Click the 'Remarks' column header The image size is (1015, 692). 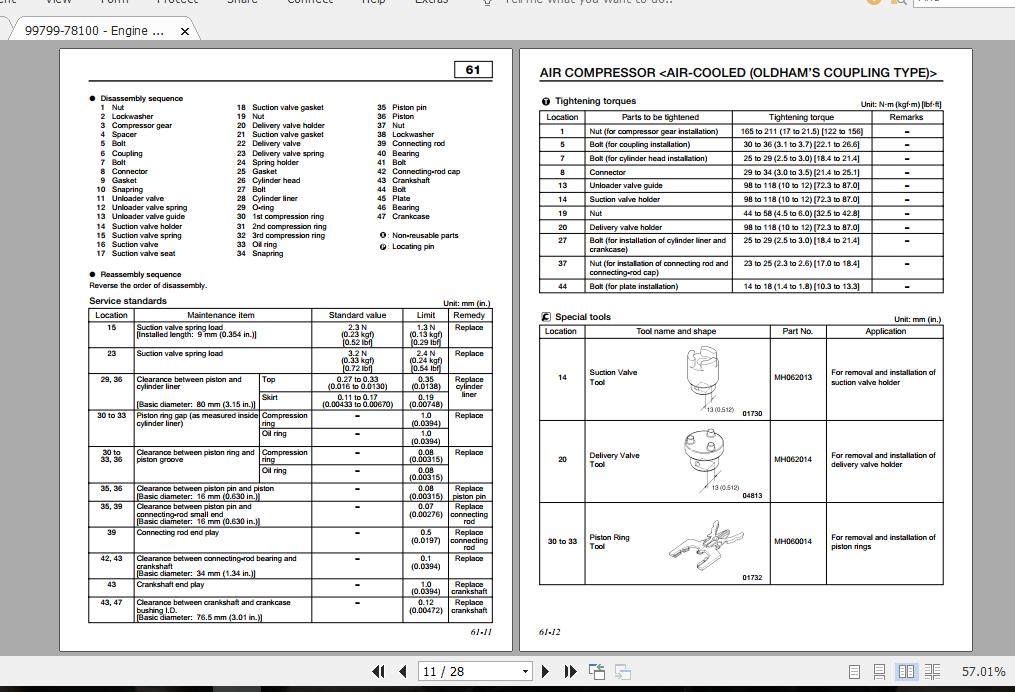(906, 117)
